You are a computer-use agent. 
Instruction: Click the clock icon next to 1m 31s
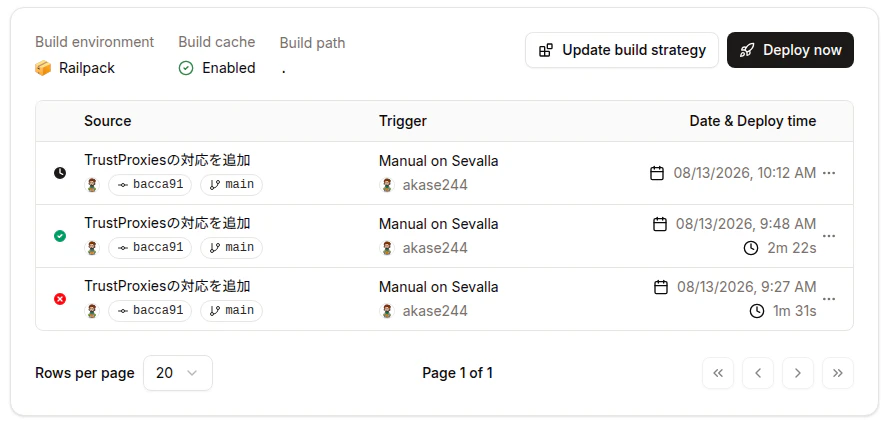[757, 311]
